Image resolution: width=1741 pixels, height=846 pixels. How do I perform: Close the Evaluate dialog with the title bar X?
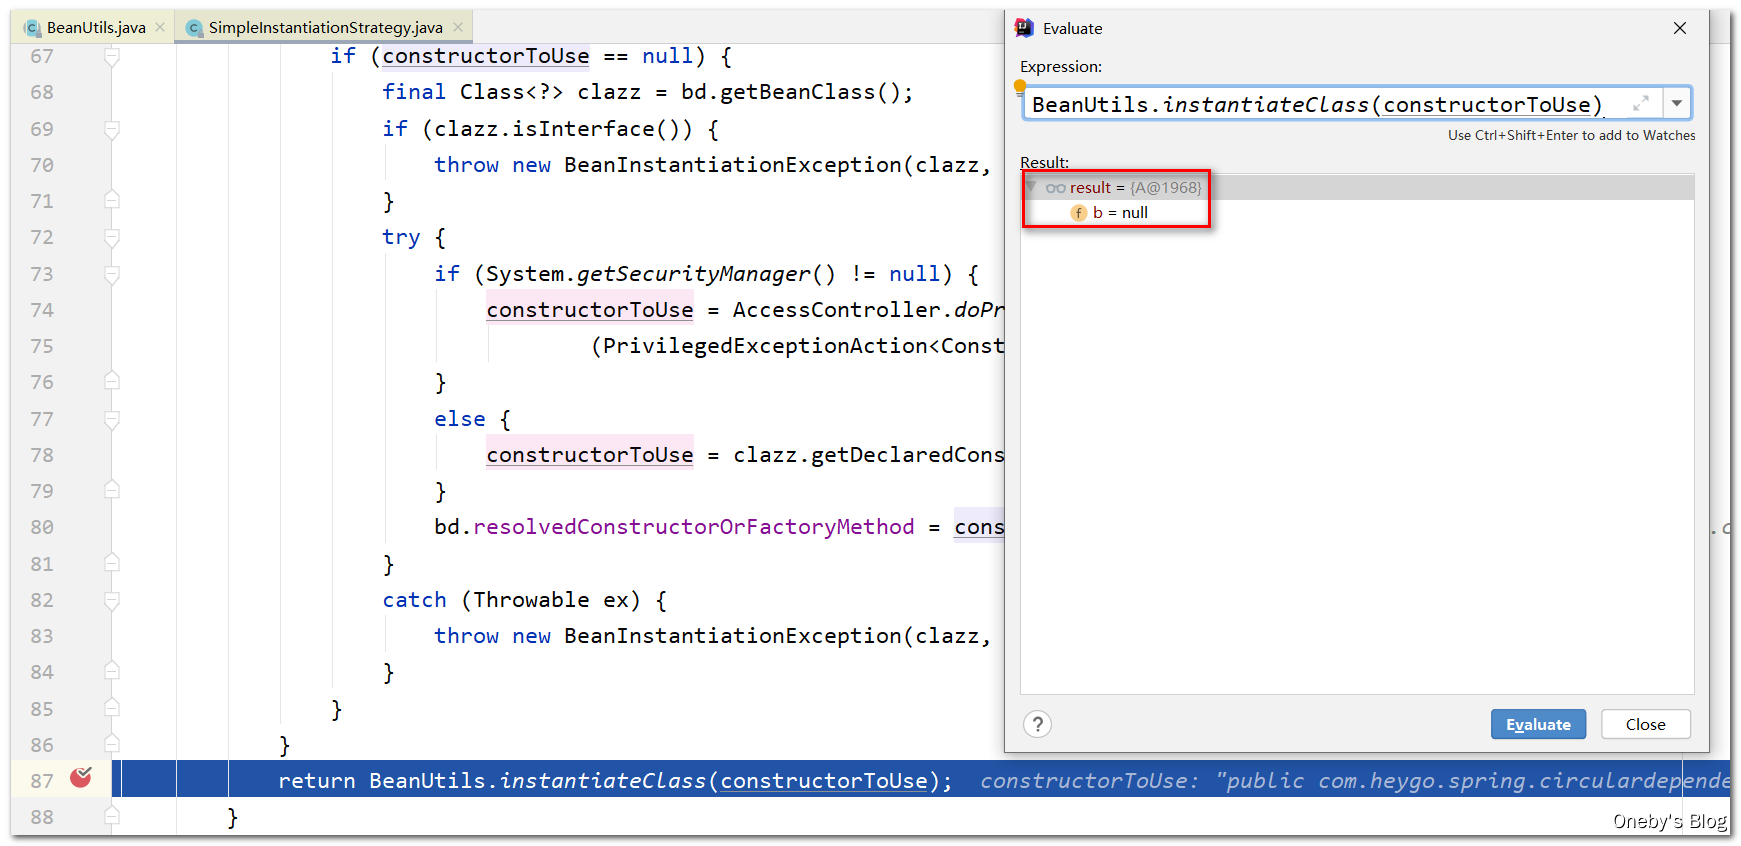click(1680, 28)
